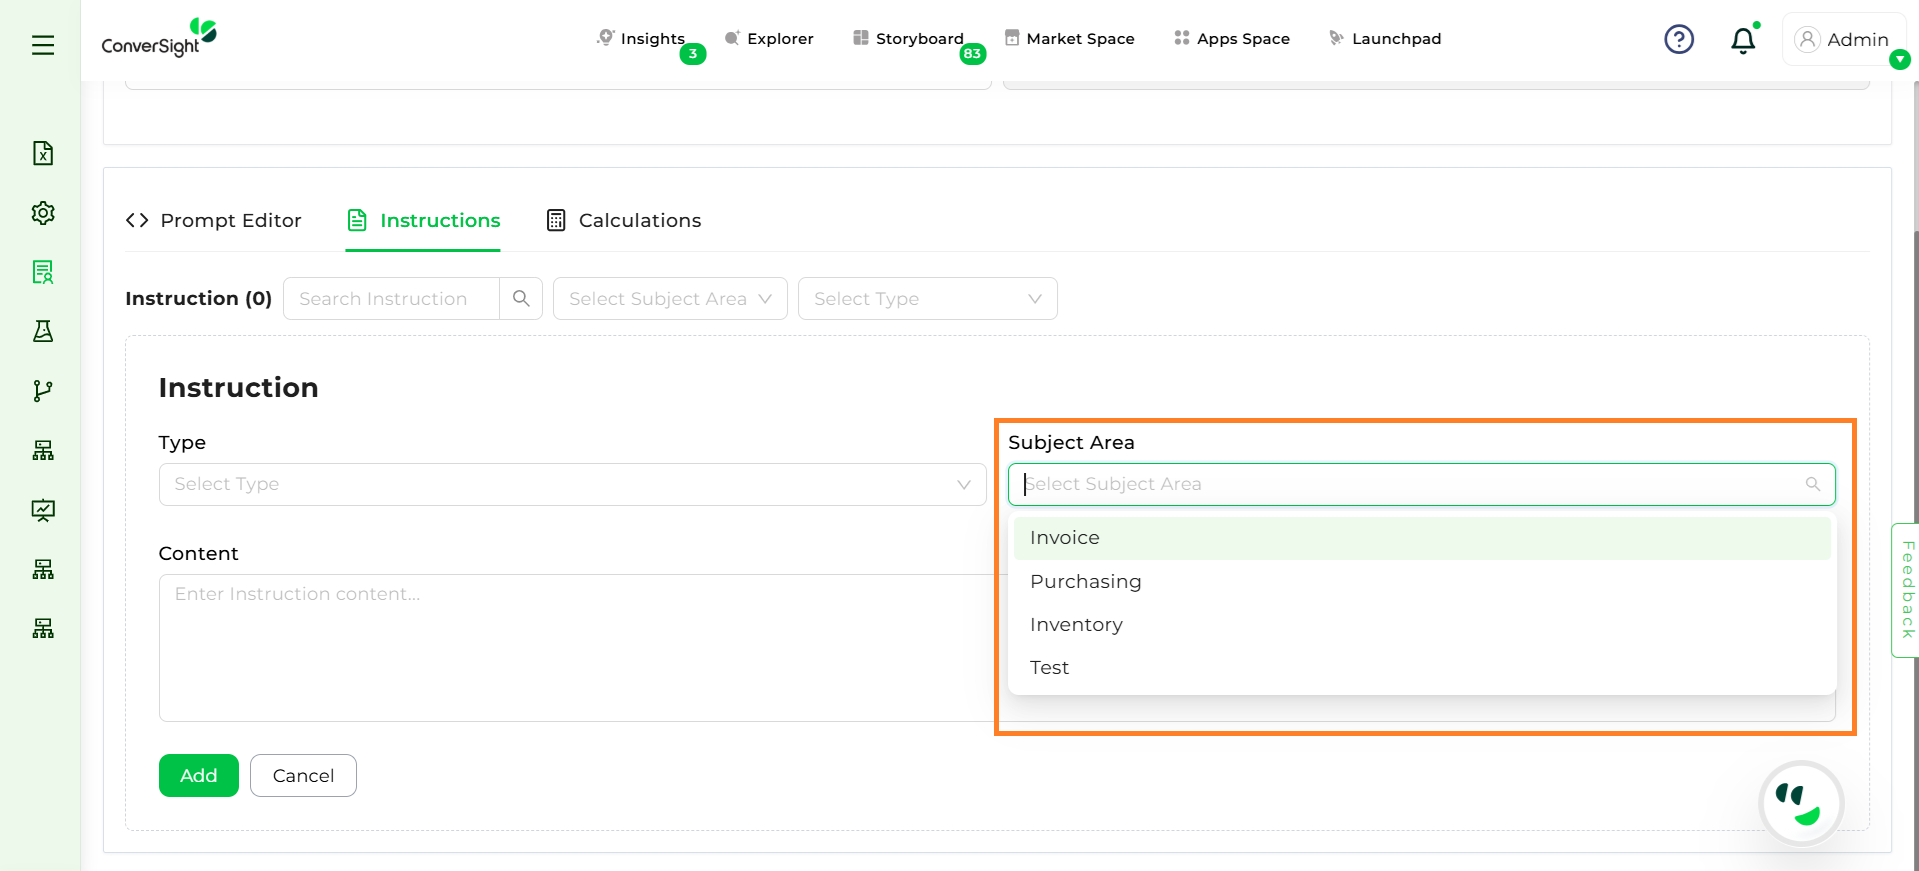Viewport: 1919px width, 871px height.
Task: Expand the Select Type filter dropdown
Action: coord(927,299)
